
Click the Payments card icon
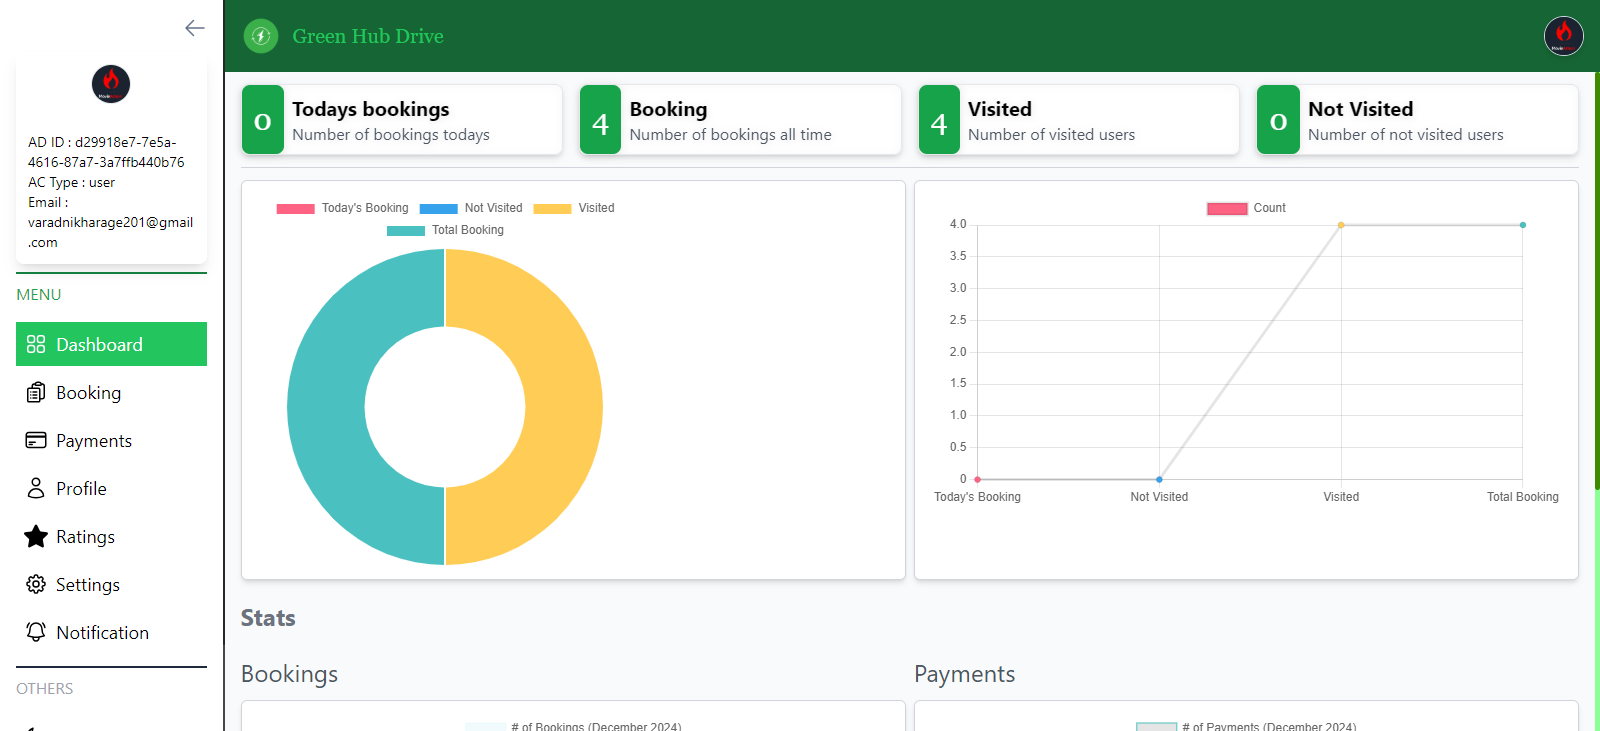[36, 440]
